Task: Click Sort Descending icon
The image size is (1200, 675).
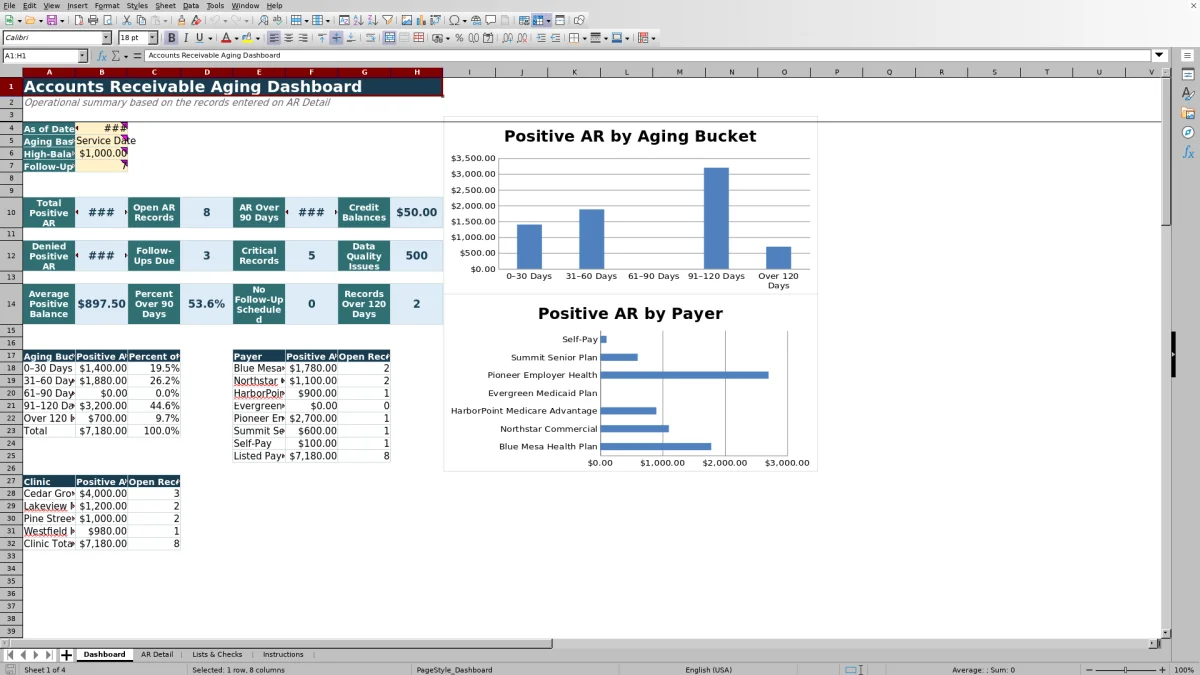Action: point(372,20)
